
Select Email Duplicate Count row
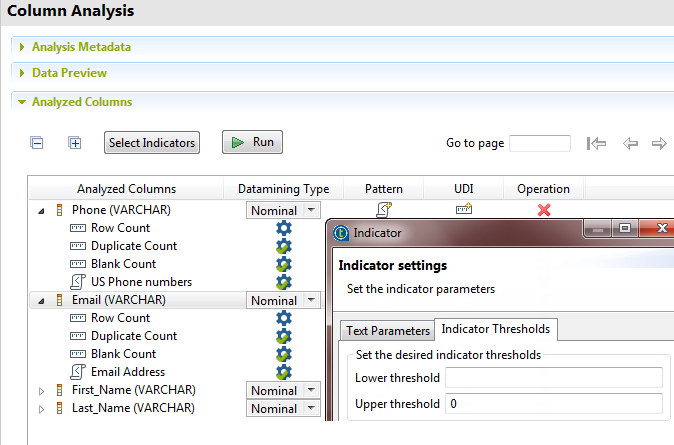[134, 336]
